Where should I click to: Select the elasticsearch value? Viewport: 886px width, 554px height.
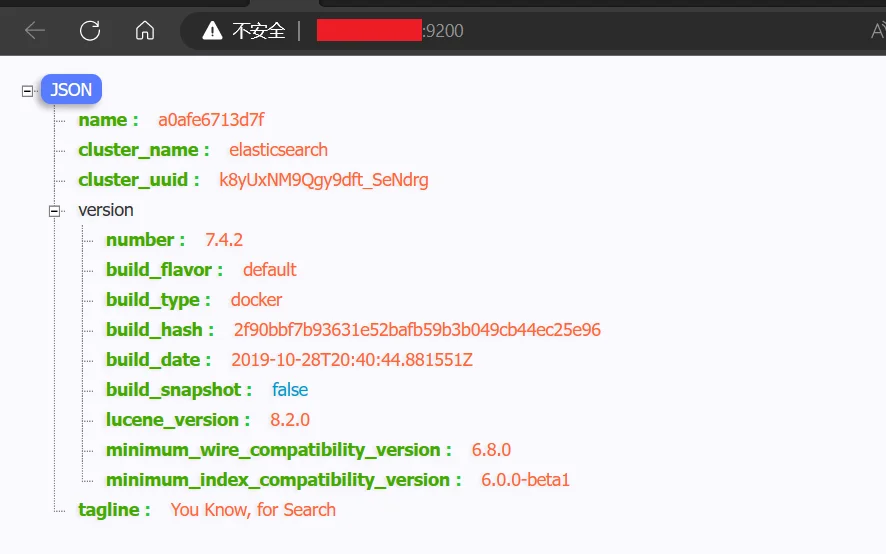point(279,150)
